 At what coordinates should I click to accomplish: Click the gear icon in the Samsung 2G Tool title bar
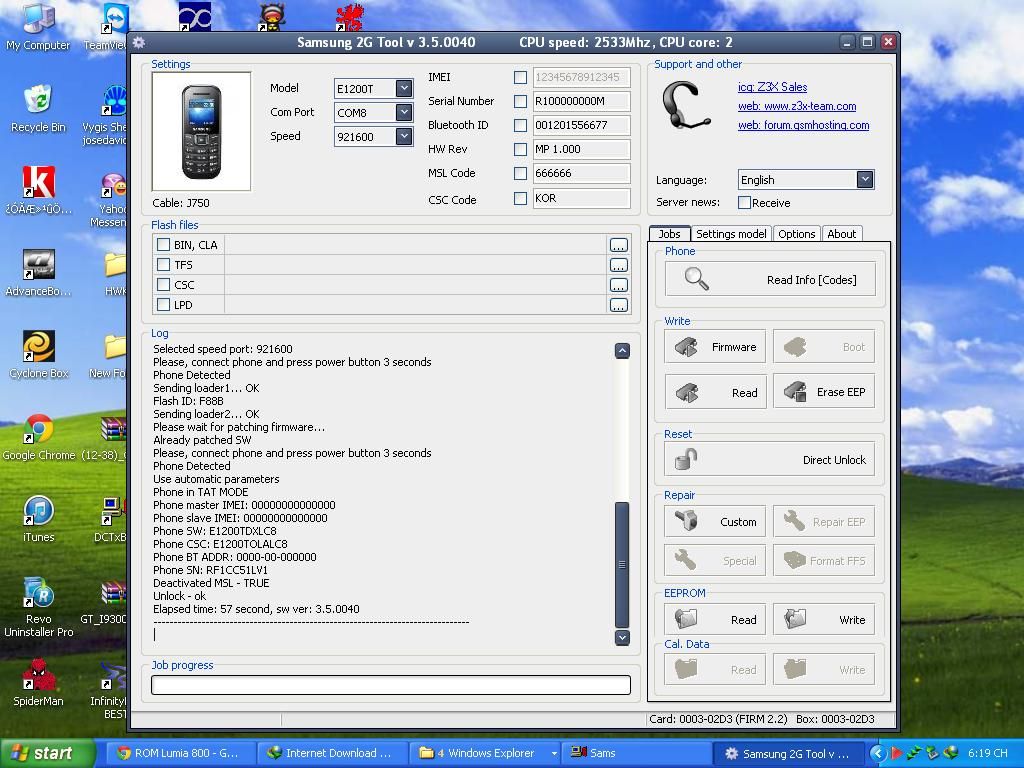138,43
